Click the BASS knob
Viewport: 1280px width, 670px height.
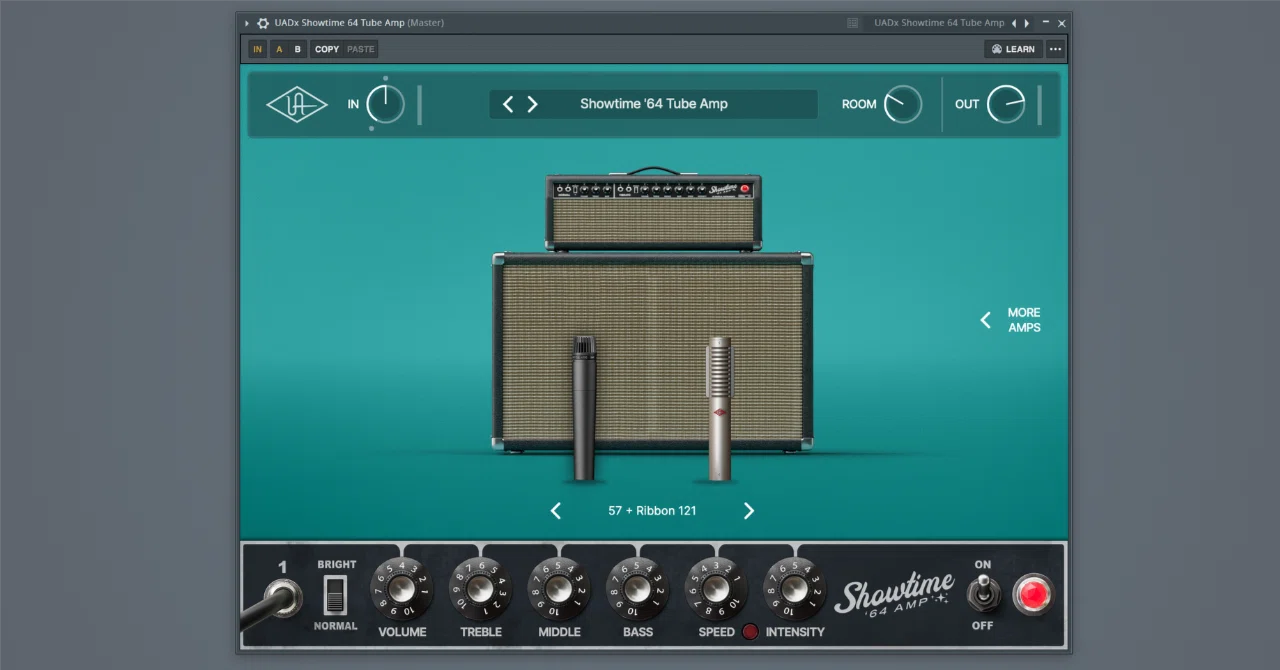click(x=638, y=589)
